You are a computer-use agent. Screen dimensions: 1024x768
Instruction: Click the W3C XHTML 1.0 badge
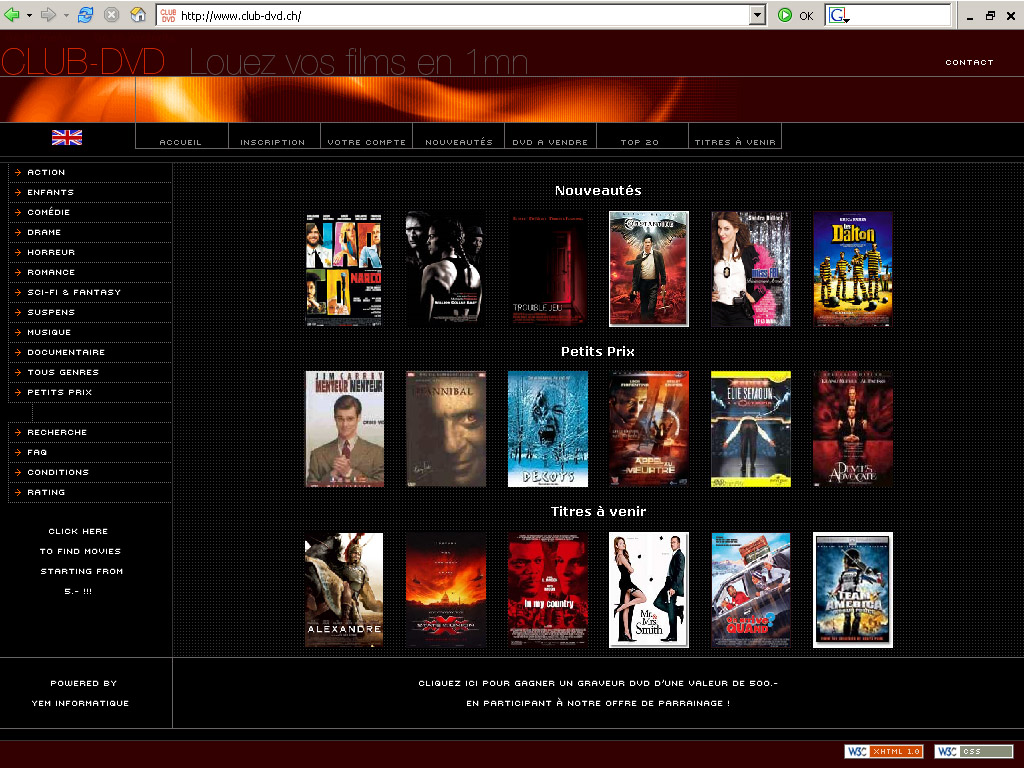click(x=884, y=751)
